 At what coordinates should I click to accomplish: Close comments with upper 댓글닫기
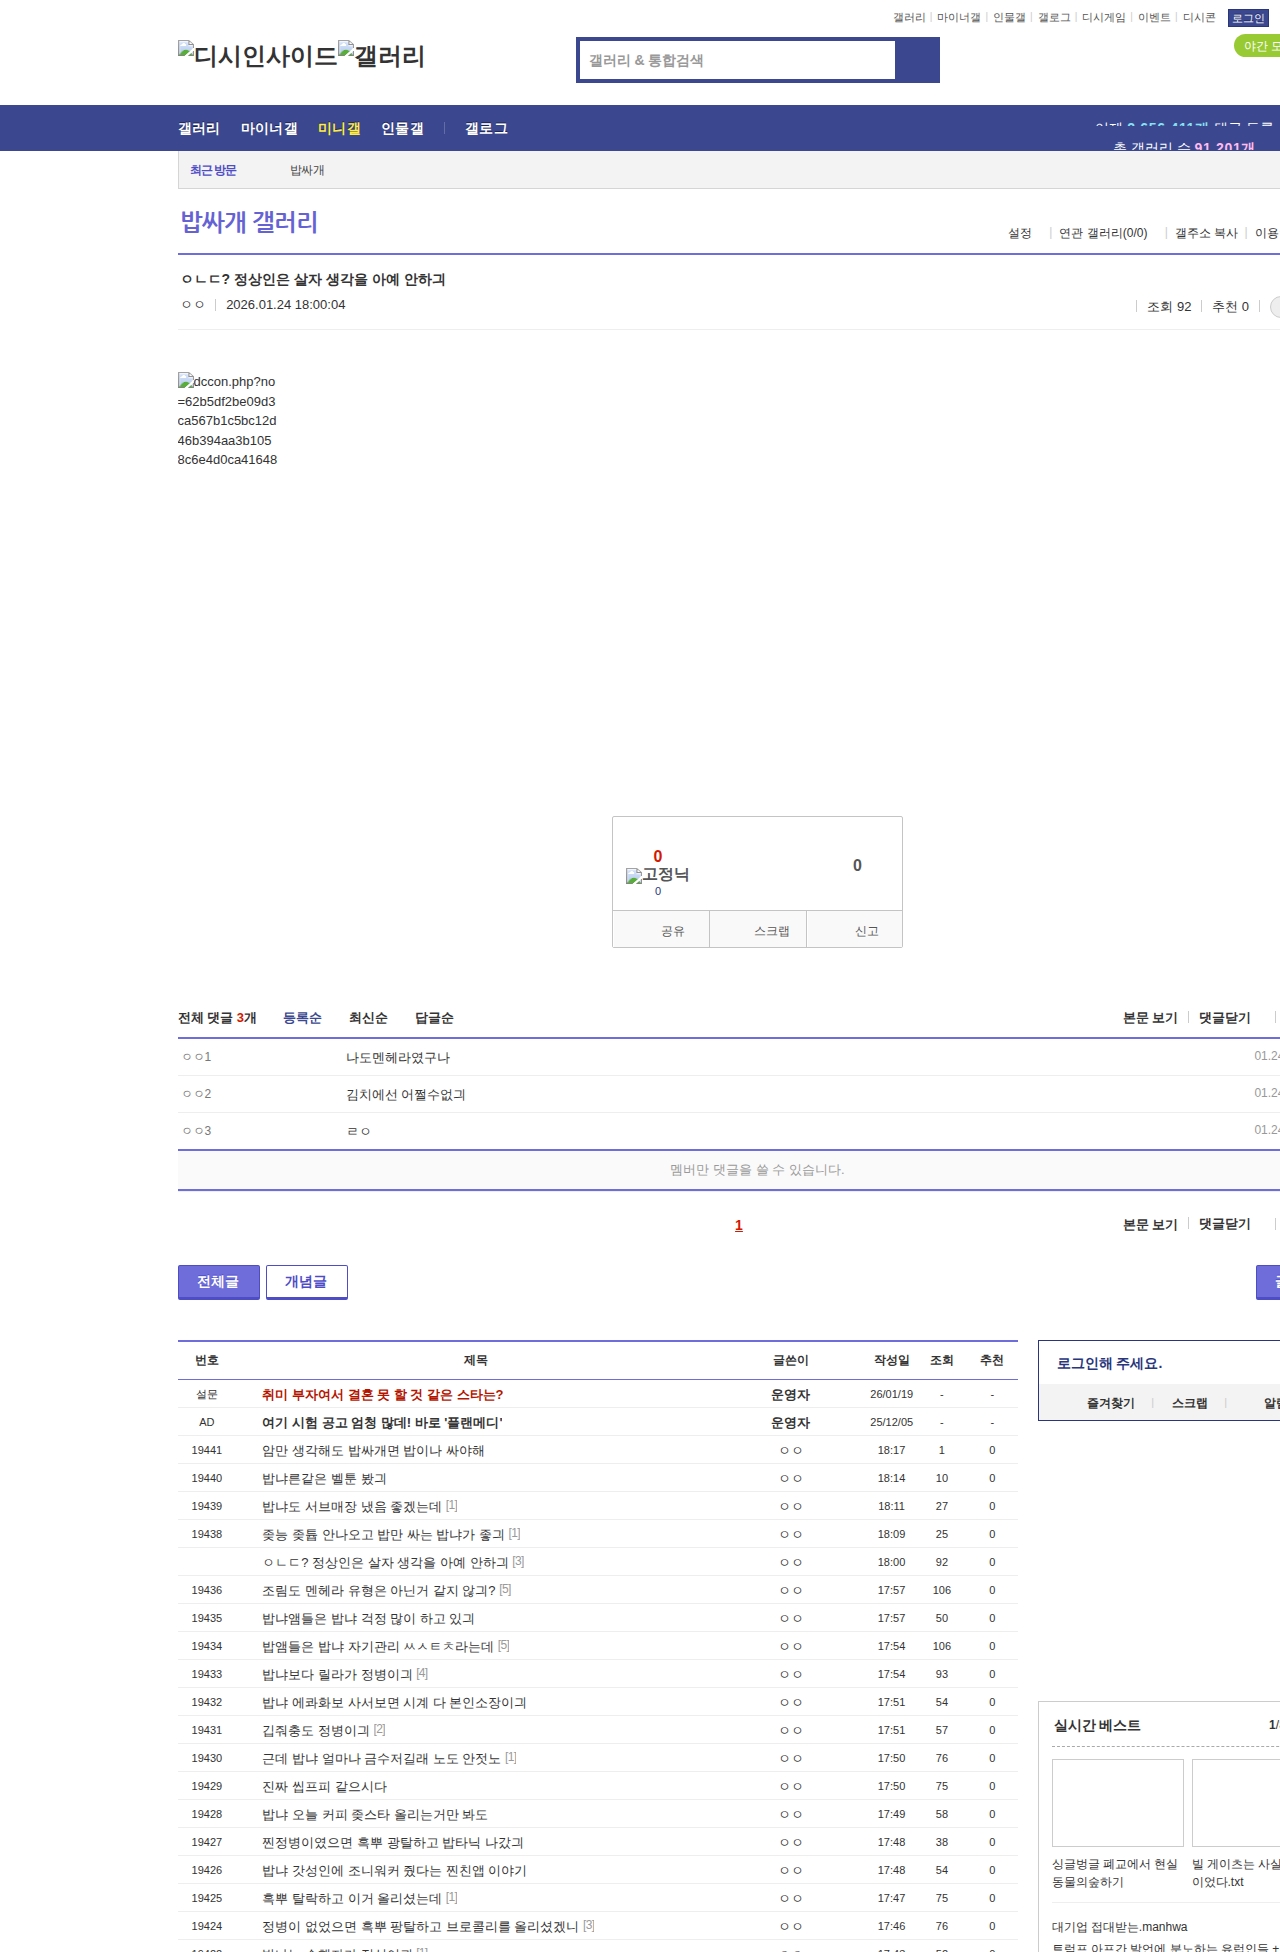(x=1224, y=1018)
